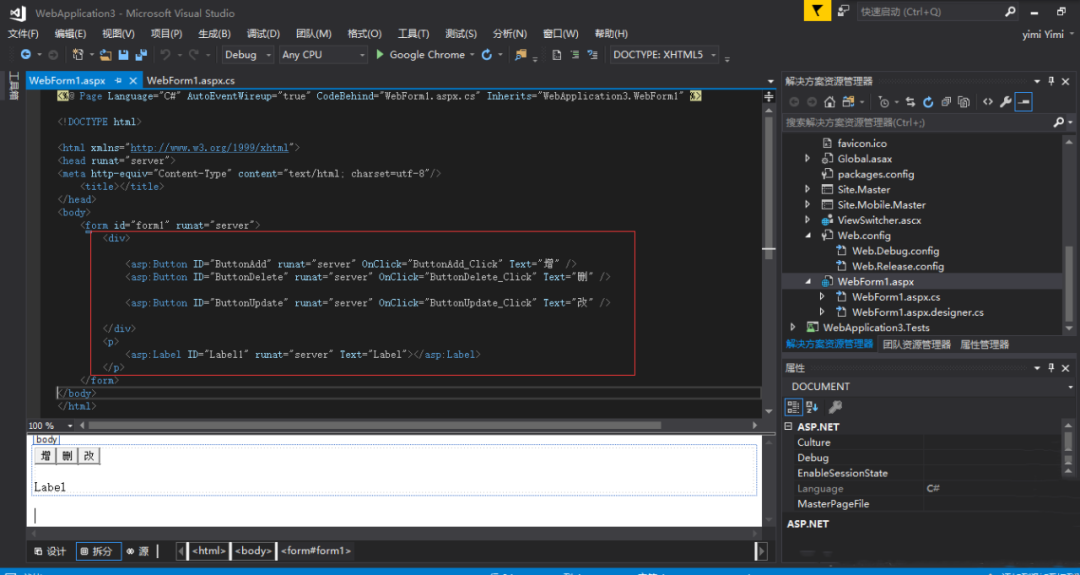This screenshot has width=1080, height=575.
Task: Open the 调试(D) Debug menu
Action: 263,34
